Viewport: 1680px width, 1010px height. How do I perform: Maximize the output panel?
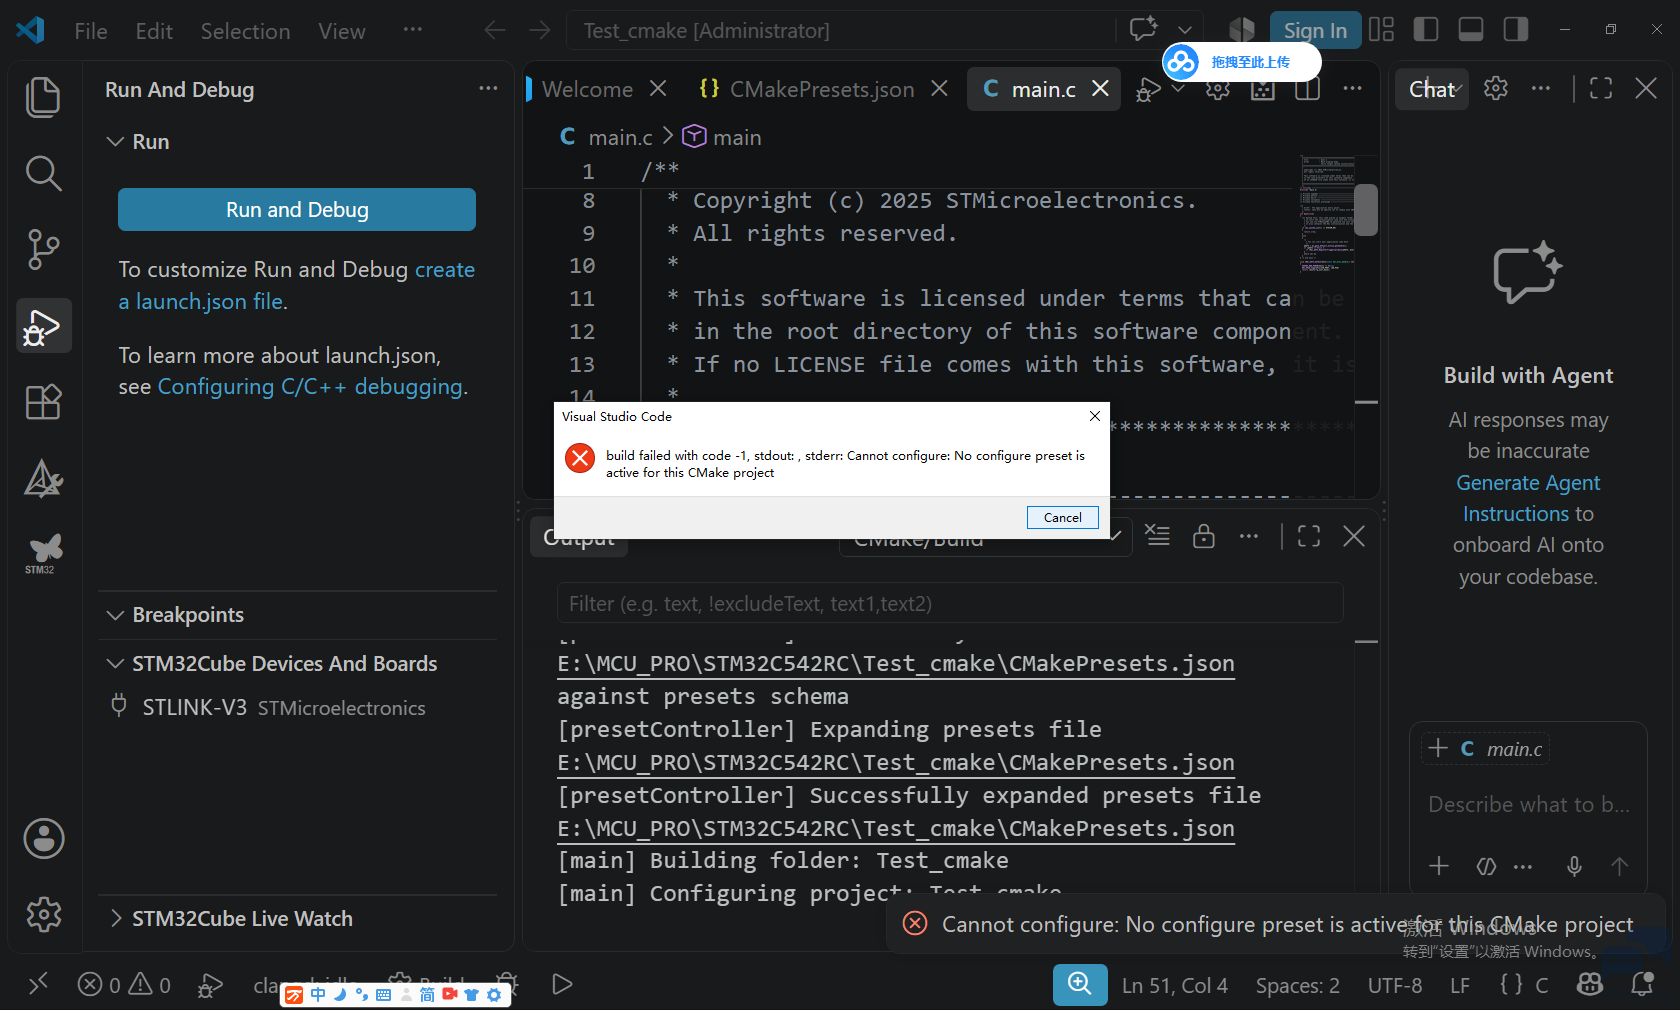(x=1308, y=536)
